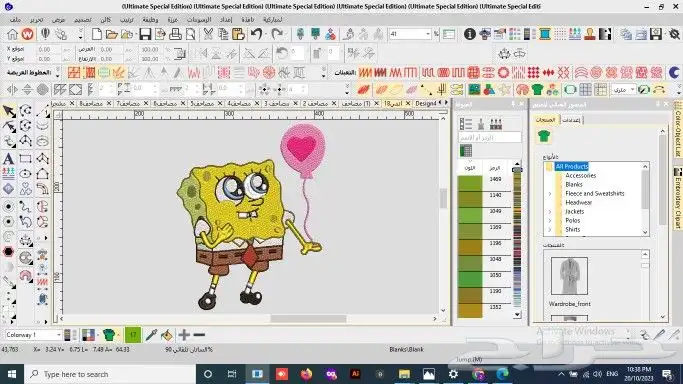This screenshot has width=683, height=384.
Task: Open the print icon in toolbar
Action: [x=175, y=34]
